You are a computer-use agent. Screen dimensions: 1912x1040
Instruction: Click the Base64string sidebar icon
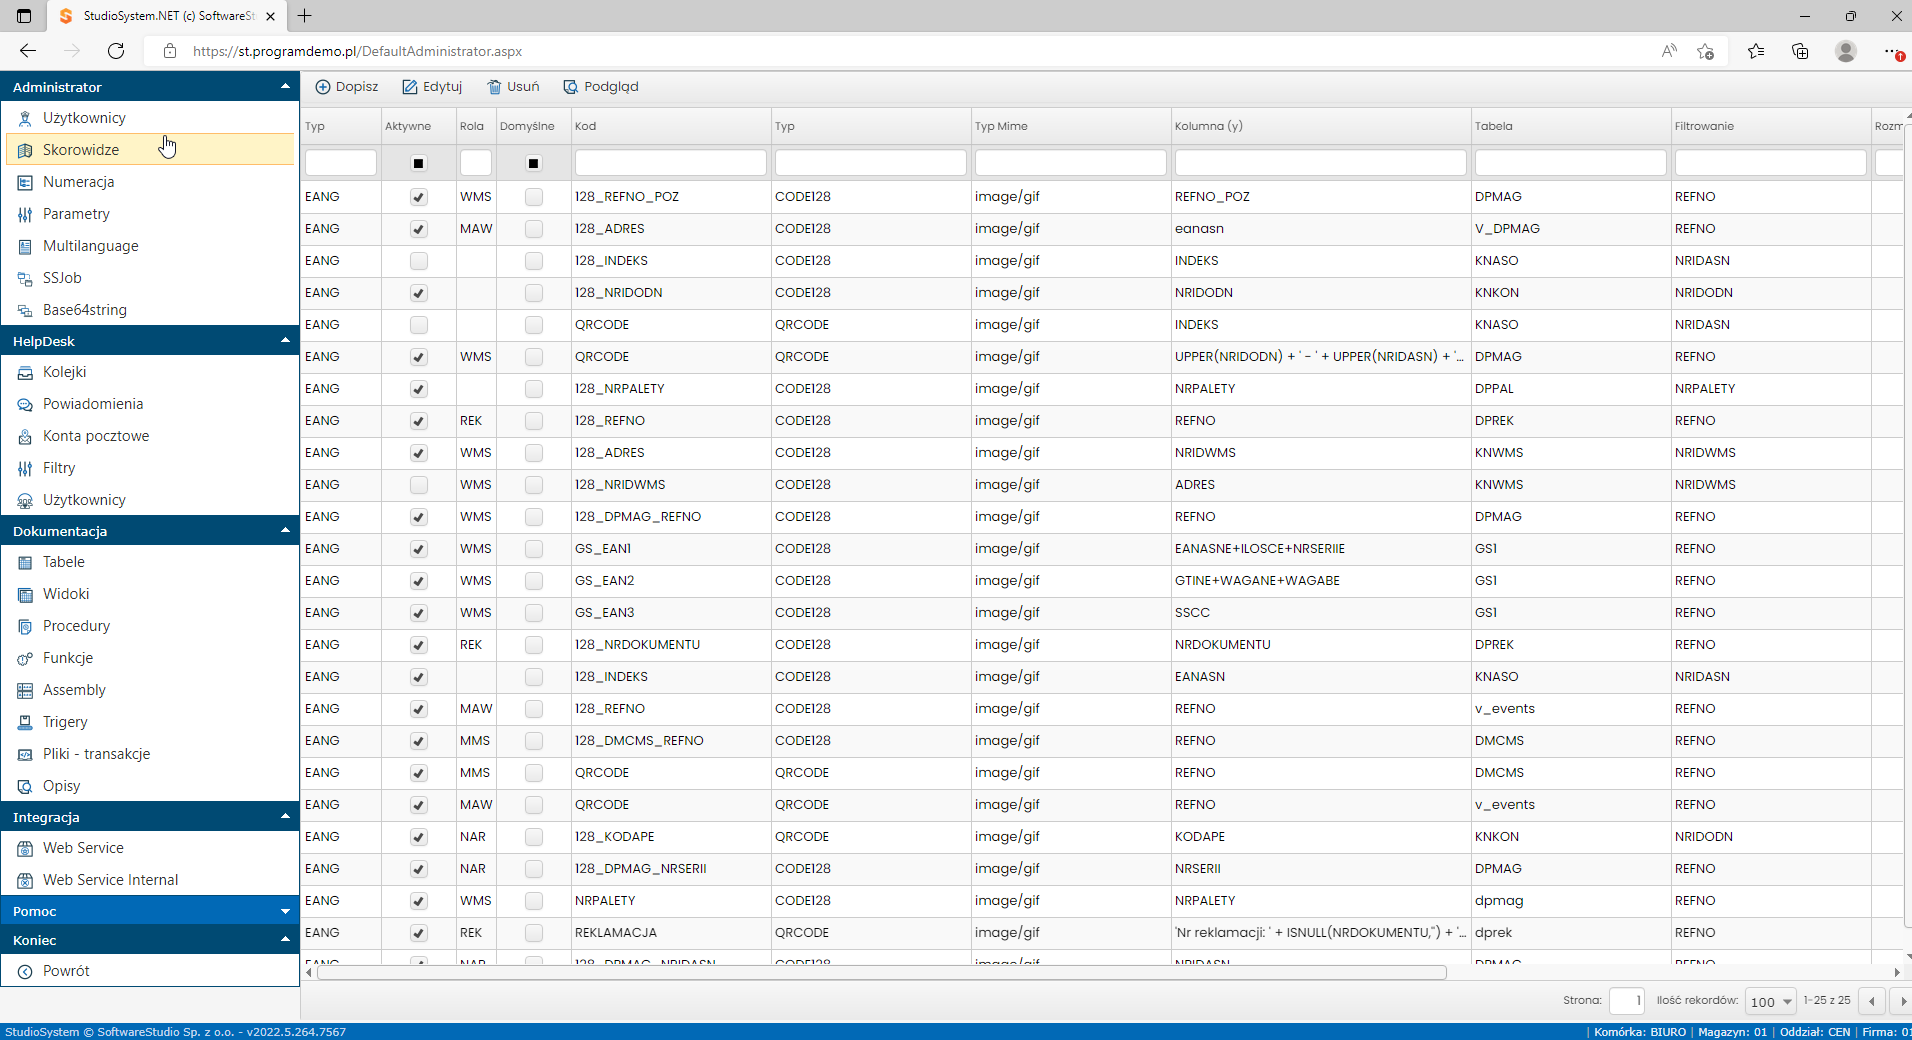coord(25,311)
